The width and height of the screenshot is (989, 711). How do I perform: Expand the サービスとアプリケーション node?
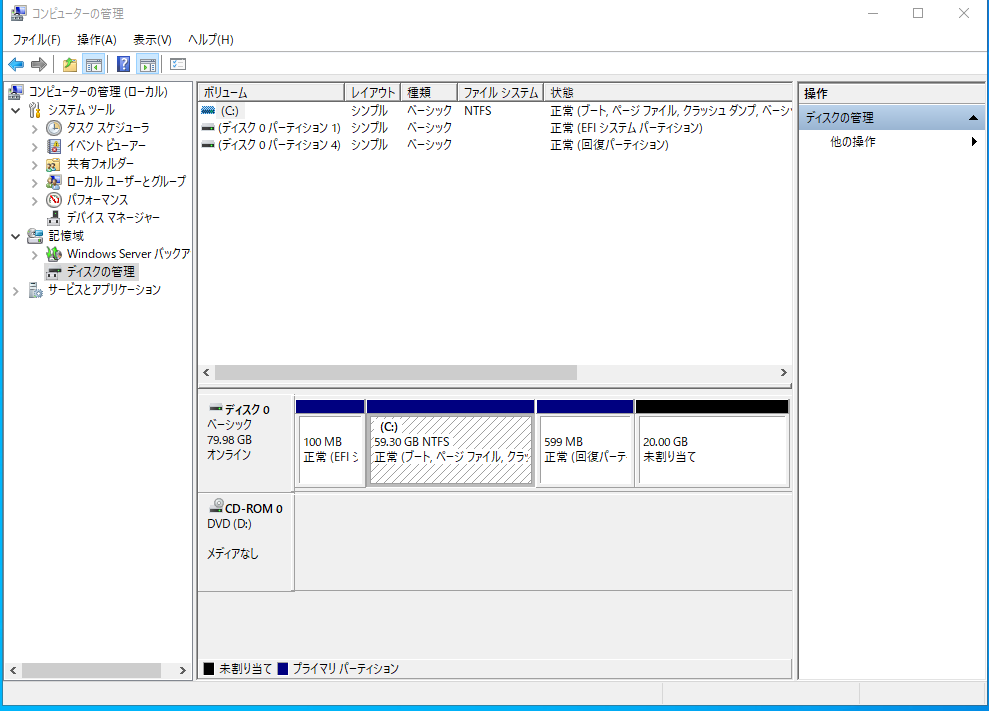16,290
